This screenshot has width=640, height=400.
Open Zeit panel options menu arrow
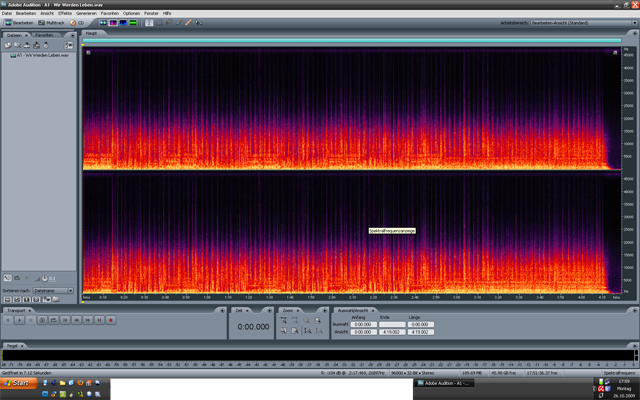[x=269, y=311]
